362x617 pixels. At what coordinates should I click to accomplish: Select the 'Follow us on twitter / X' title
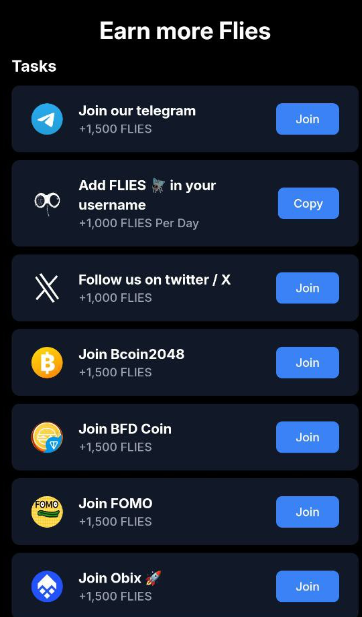pos(155,280)
